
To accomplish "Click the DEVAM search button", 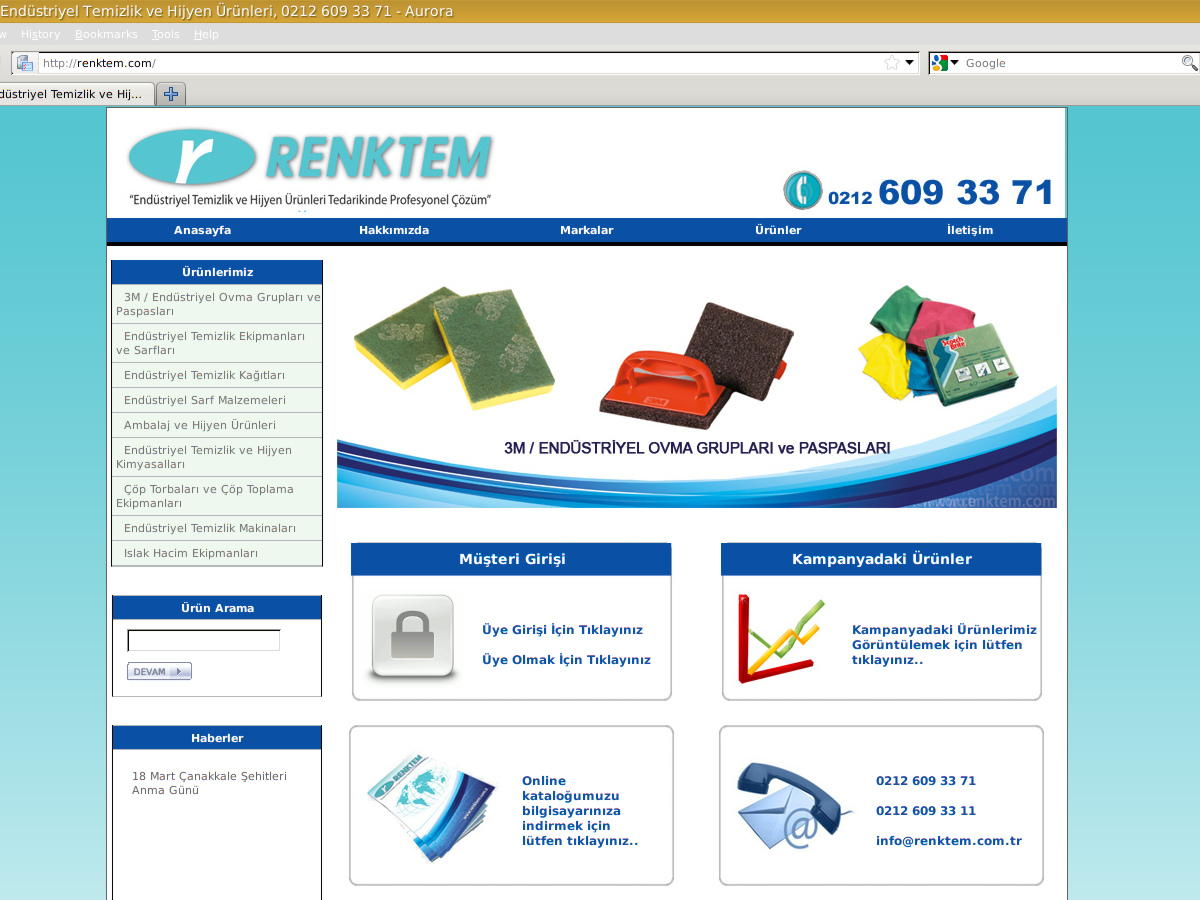I will click(x=159, y=672).
